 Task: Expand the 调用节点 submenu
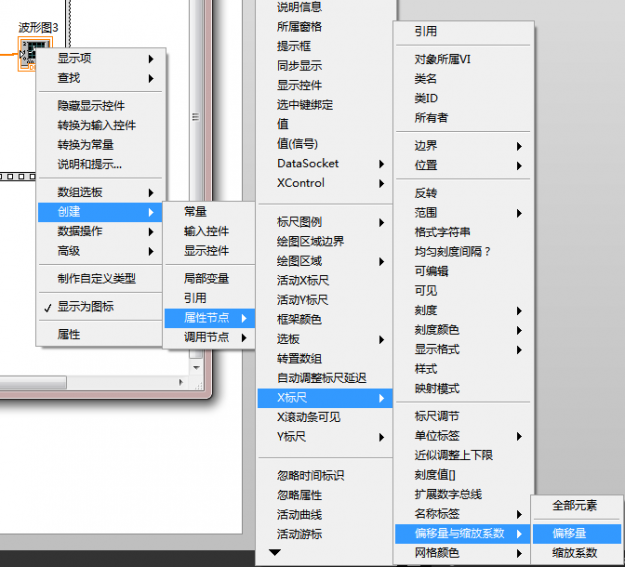pyautogui.click(x=210, y=337)
